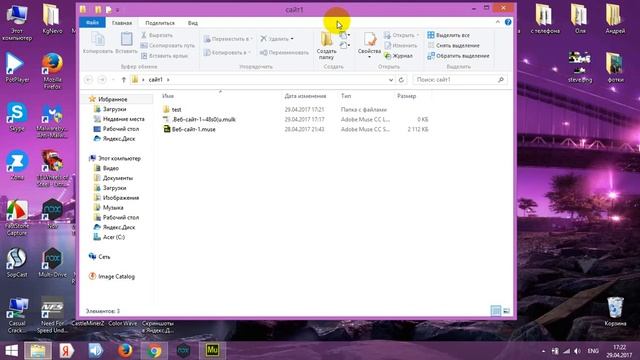Sort by the Размер column header
Viewport: 640px width, 360px height.
tap(407, 96)
